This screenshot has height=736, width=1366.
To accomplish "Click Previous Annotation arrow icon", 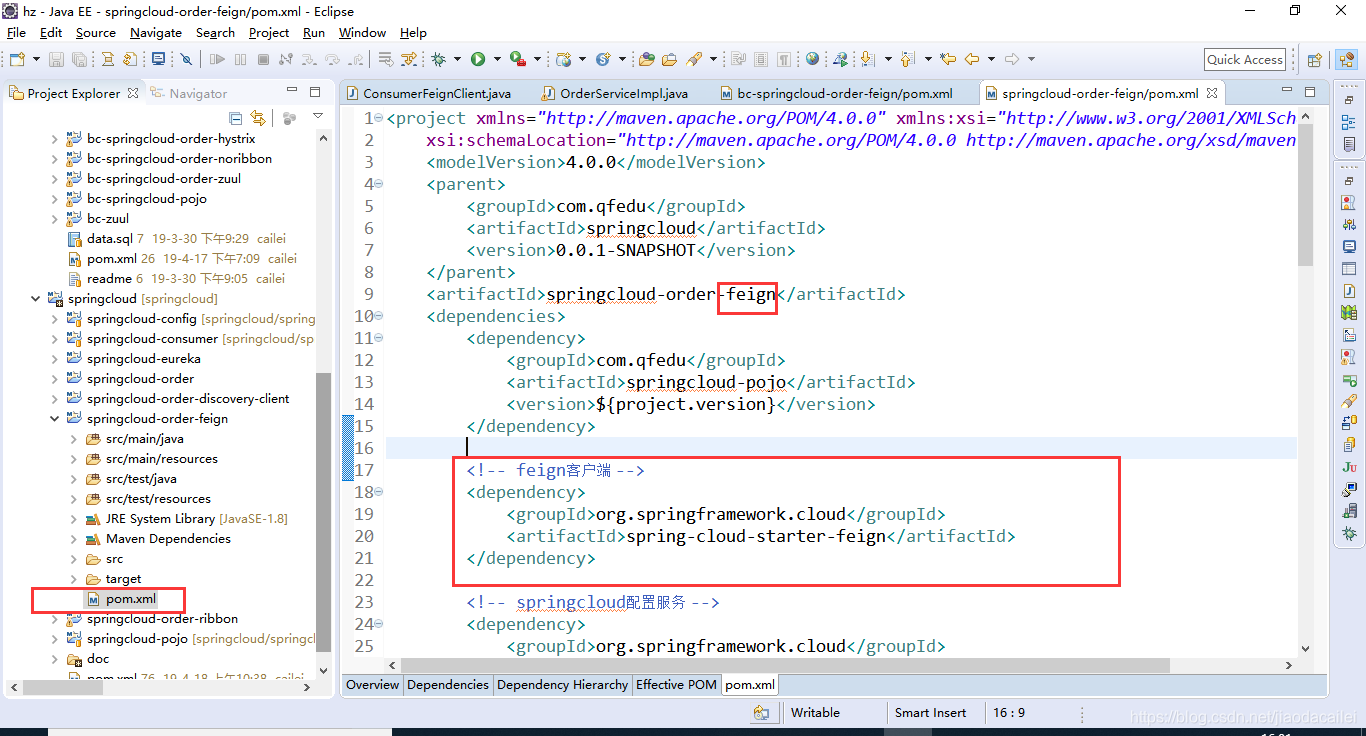I will click(x=907, y=60).
